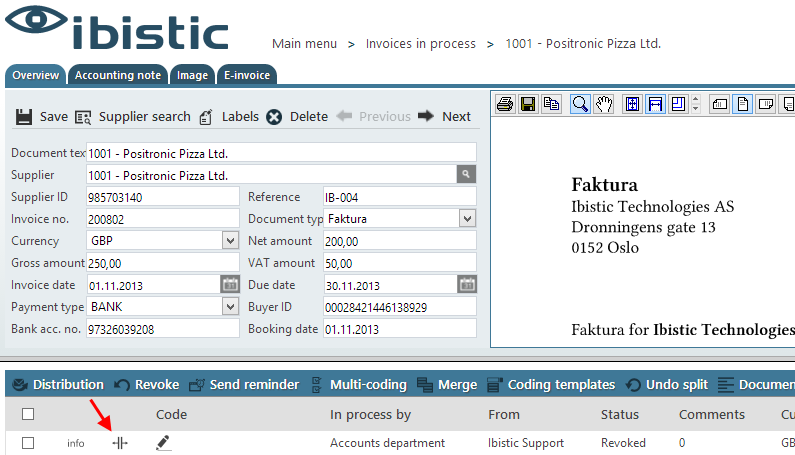Click the viewer zoom stepper down arrow
The image size is (795, 455).
coord(696,109)
